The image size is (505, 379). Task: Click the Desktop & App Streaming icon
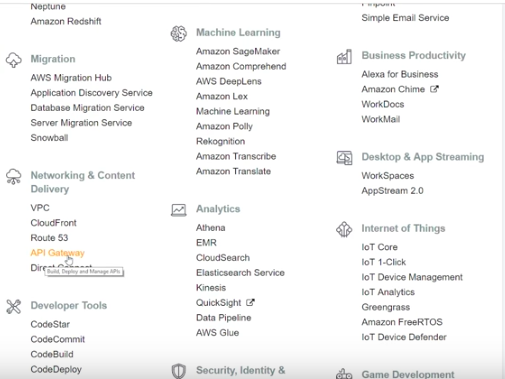click(x=344, y=158)
